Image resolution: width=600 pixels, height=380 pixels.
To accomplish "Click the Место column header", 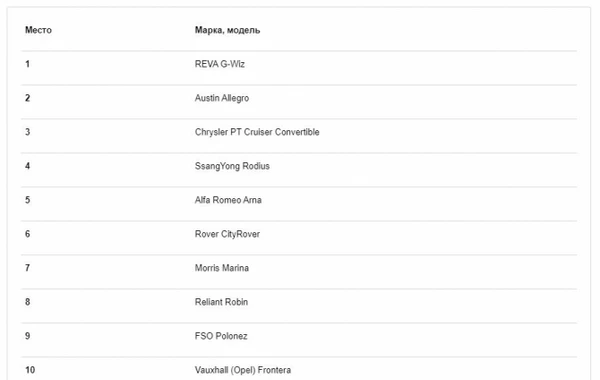I will (38, 30).
